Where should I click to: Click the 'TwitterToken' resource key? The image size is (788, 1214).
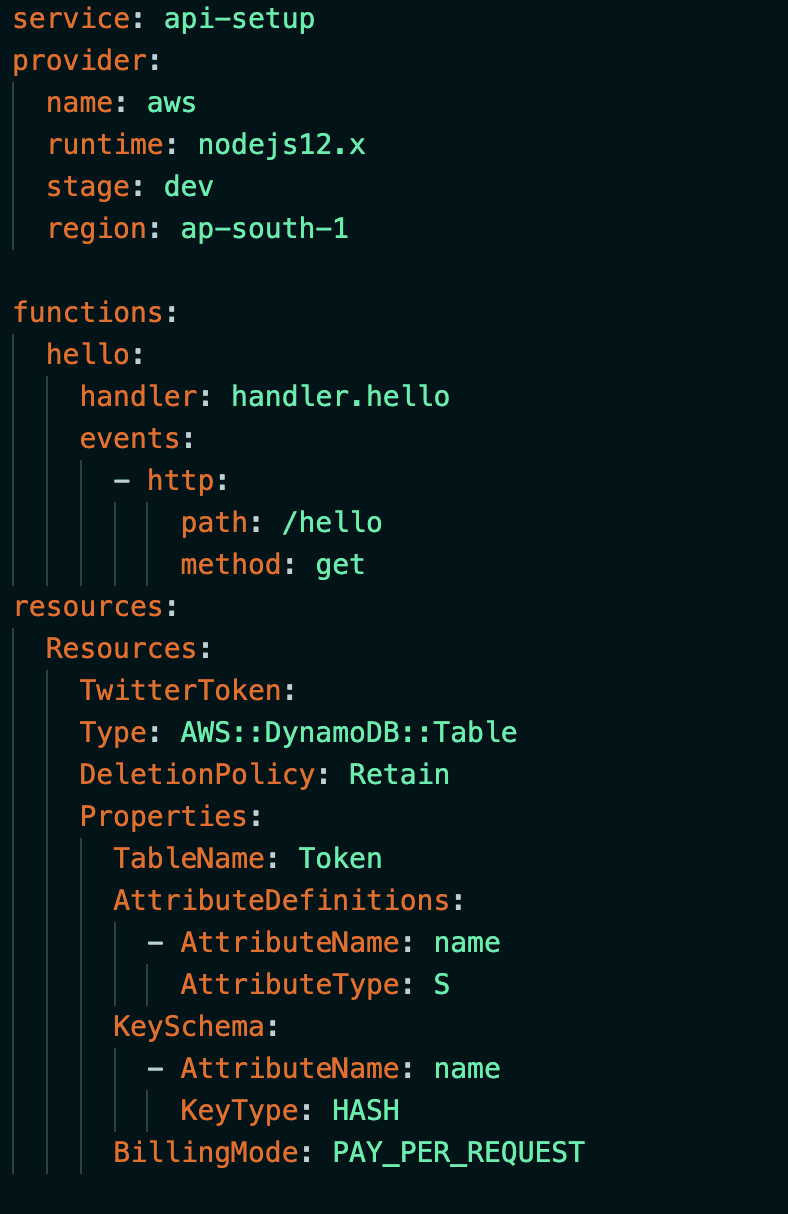pyautogui.click(x=180, y=691)
